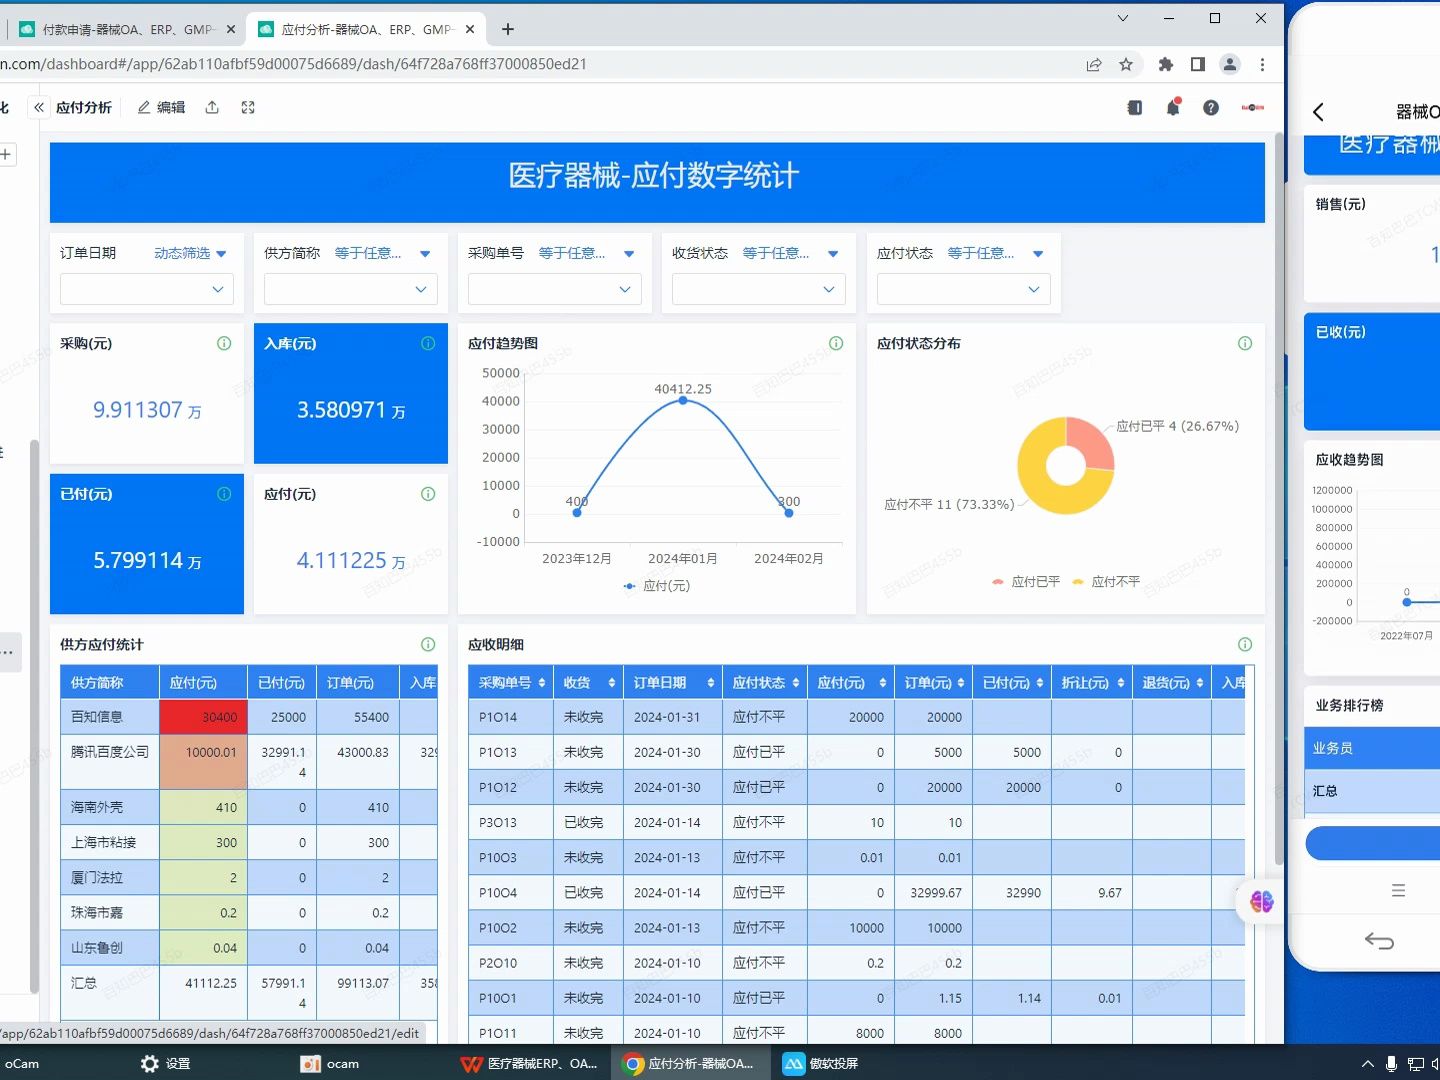Click the red 30400 cell

203,717
